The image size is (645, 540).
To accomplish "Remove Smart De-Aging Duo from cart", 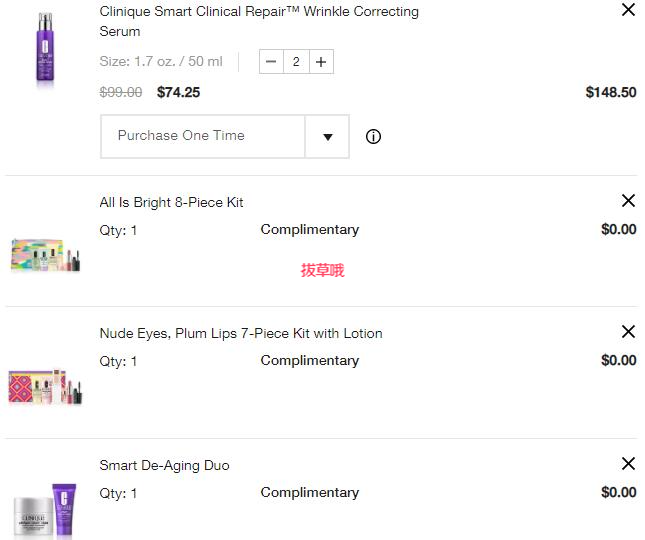I will [628, 464].
